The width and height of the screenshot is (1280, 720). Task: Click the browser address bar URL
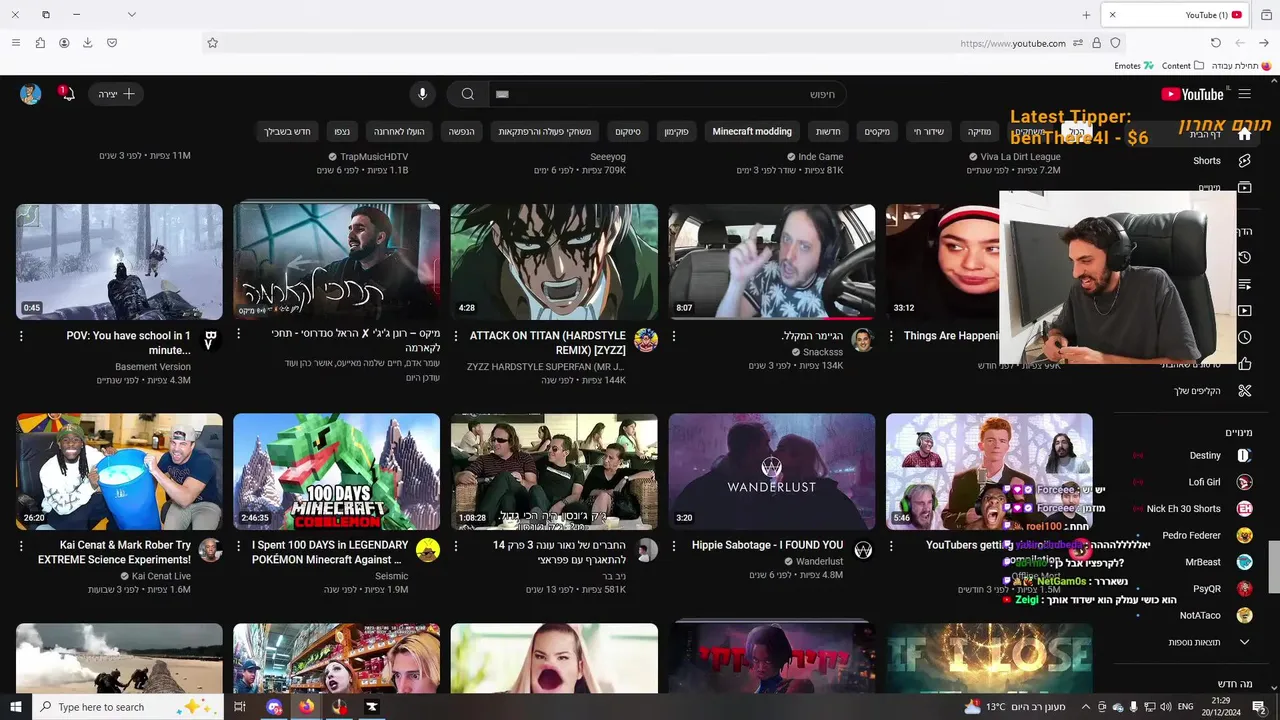(x=1012, y=43)
